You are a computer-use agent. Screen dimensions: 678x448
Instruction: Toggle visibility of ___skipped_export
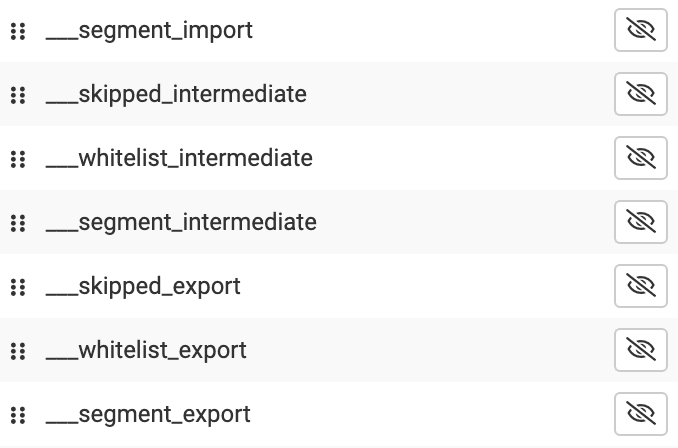pos(640,286)
